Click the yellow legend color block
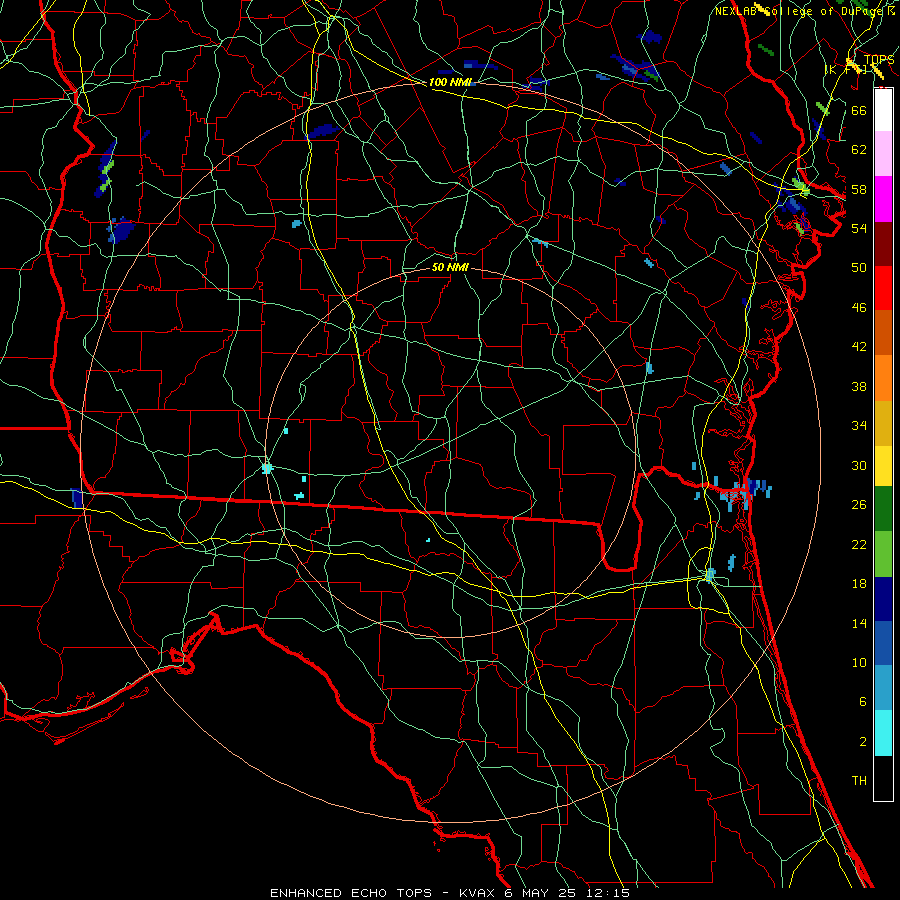 click(x=883, y=465)
